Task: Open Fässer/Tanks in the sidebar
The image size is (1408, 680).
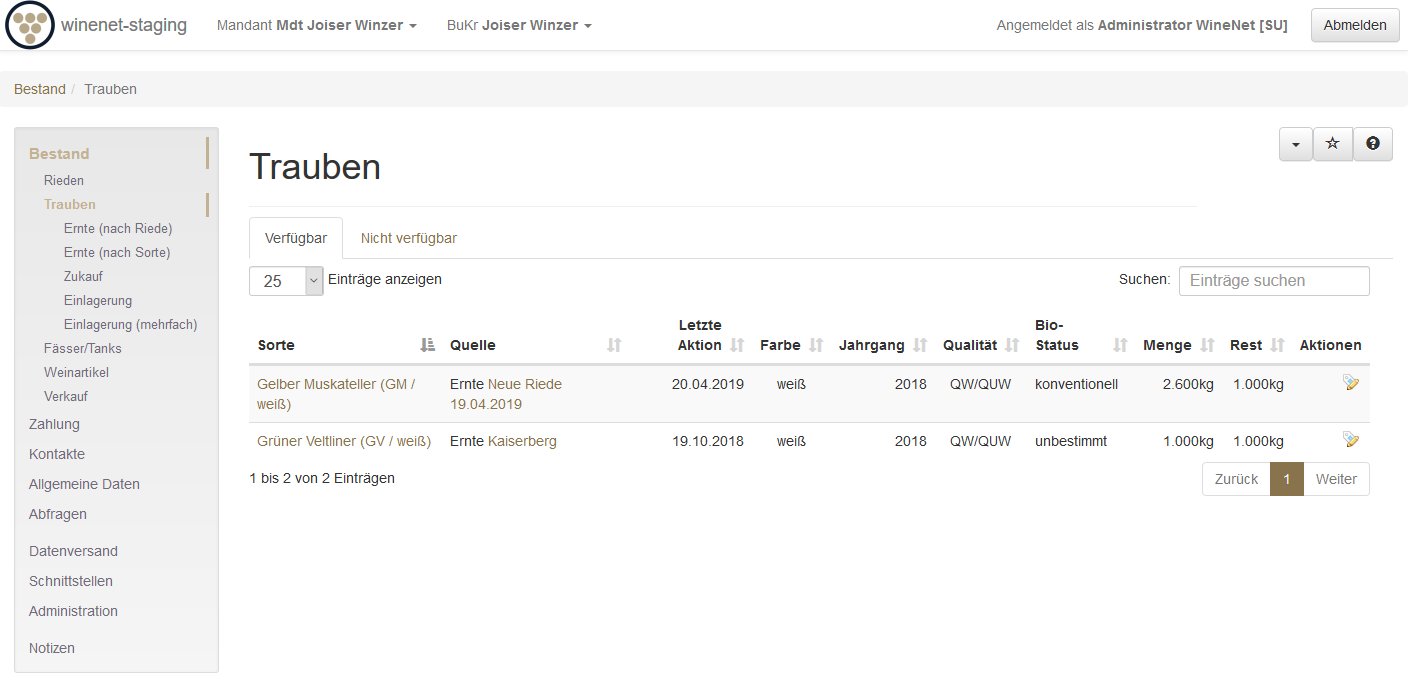Action: tap(83, 348)
